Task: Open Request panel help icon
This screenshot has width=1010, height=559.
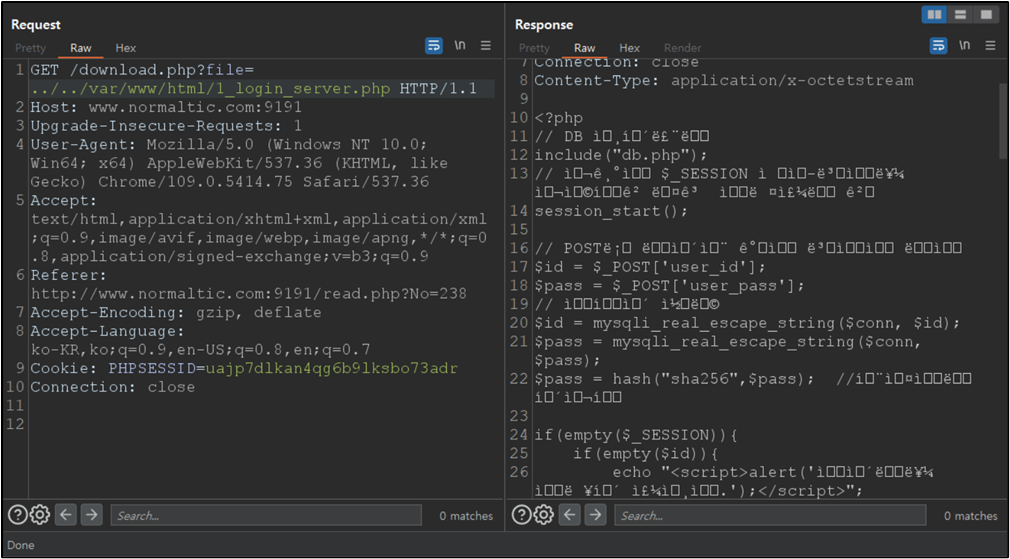Action: click(x=17, y=515)
